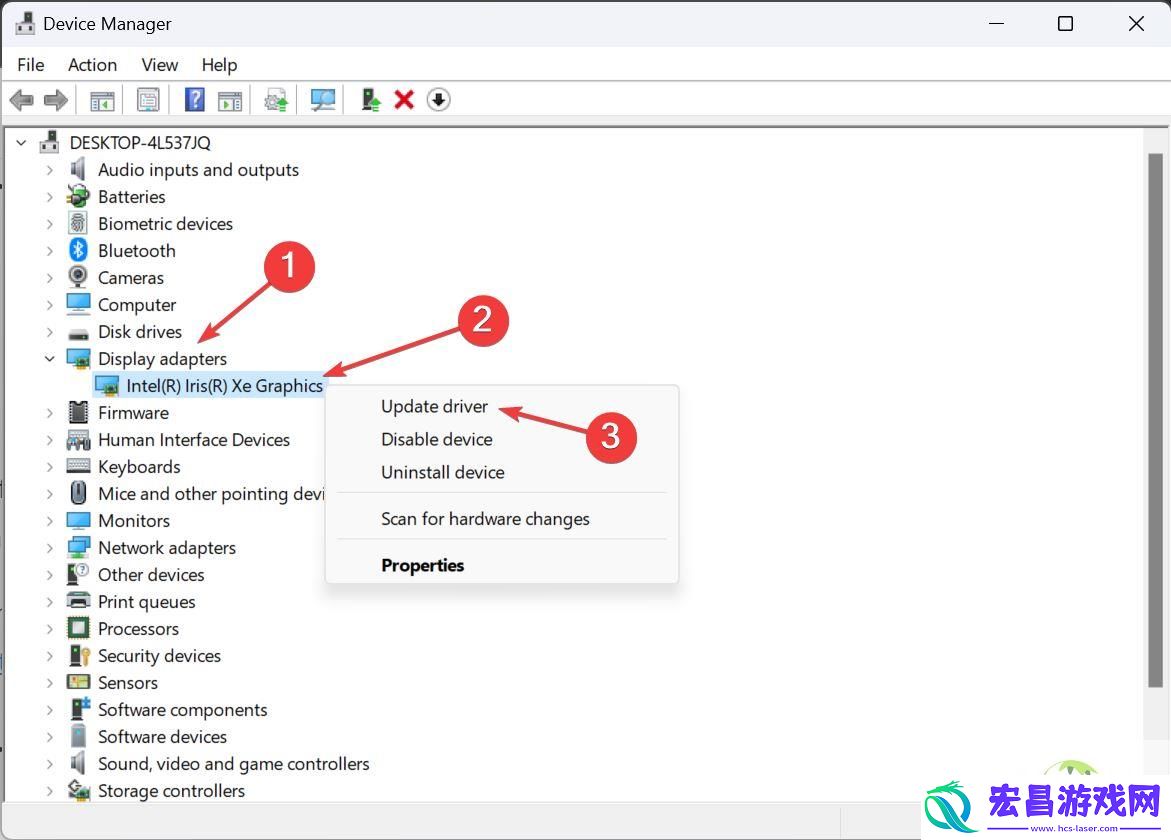Toggle the Show/Hide Console Tree toolbar icon
The image size is (1171, 840).
102,100
